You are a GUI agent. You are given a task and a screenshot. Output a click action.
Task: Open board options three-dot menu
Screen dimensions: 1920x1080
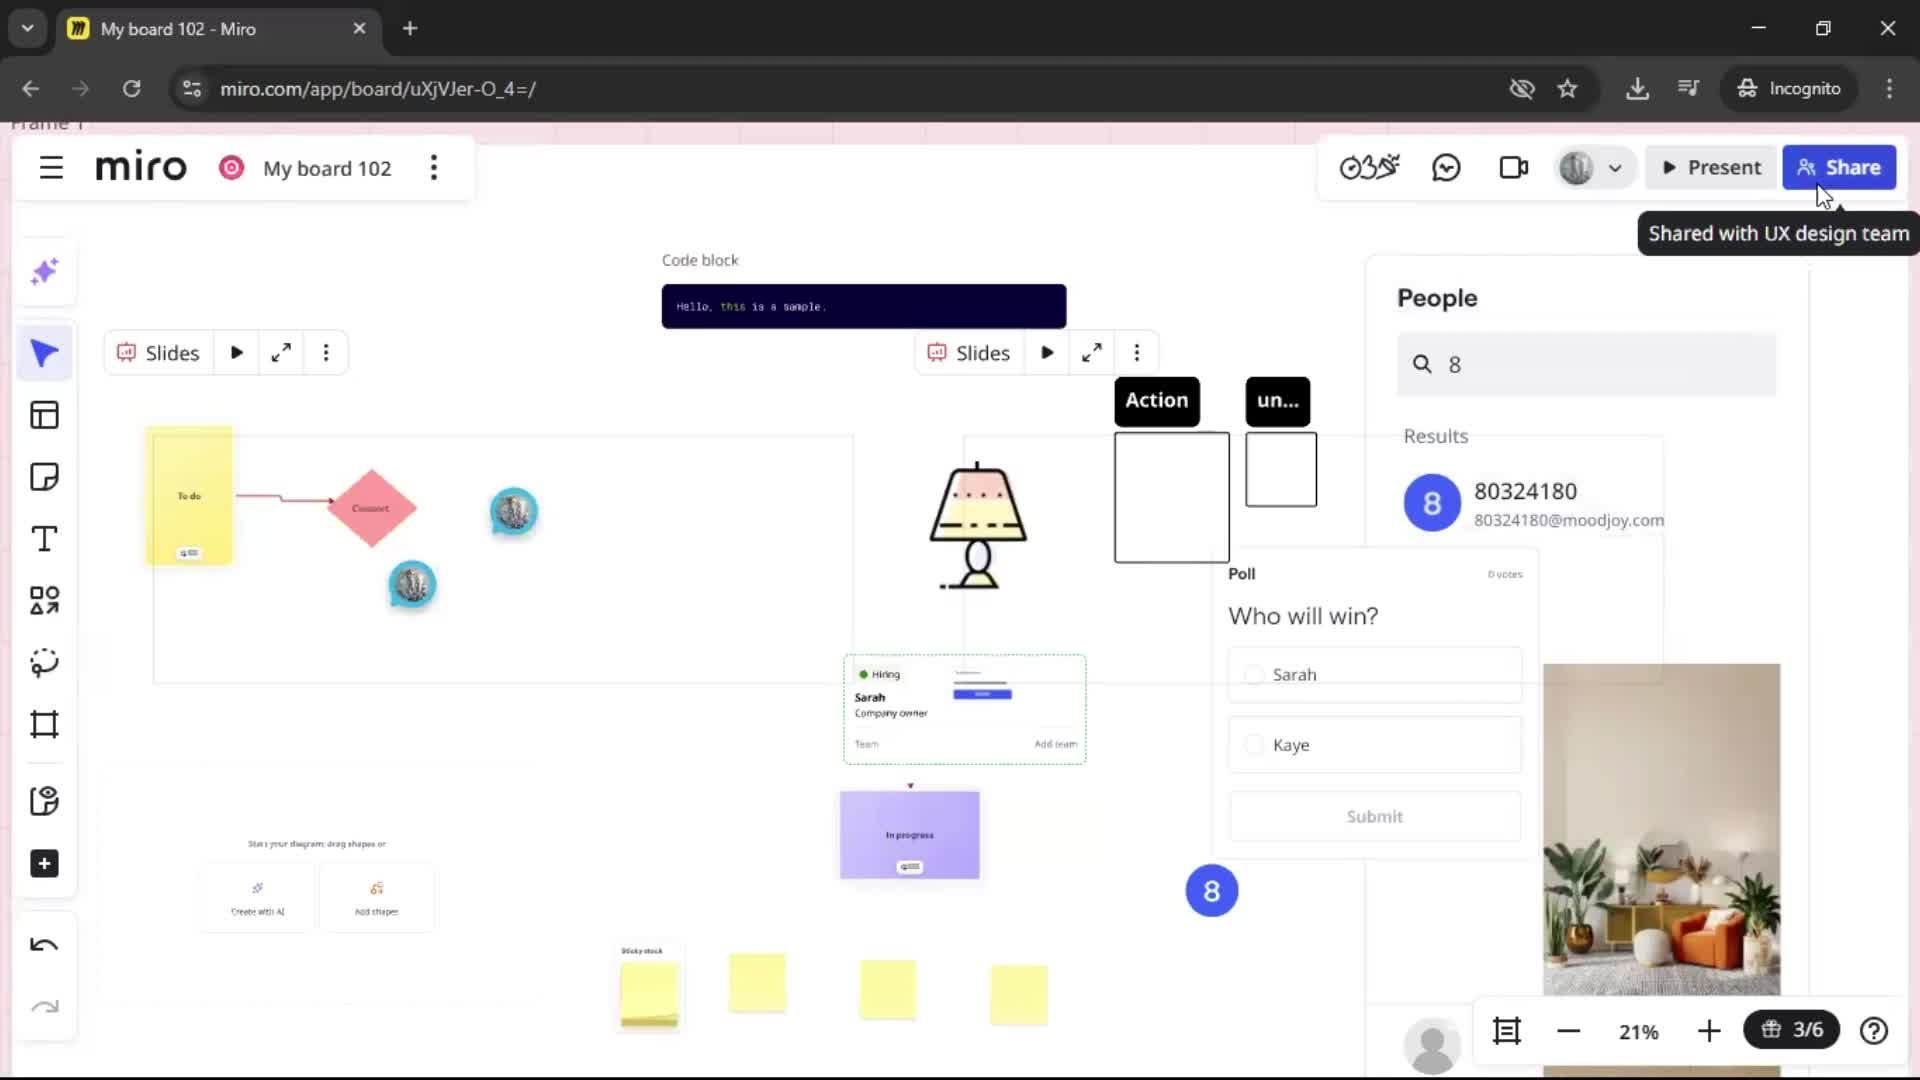click(433, 167)
